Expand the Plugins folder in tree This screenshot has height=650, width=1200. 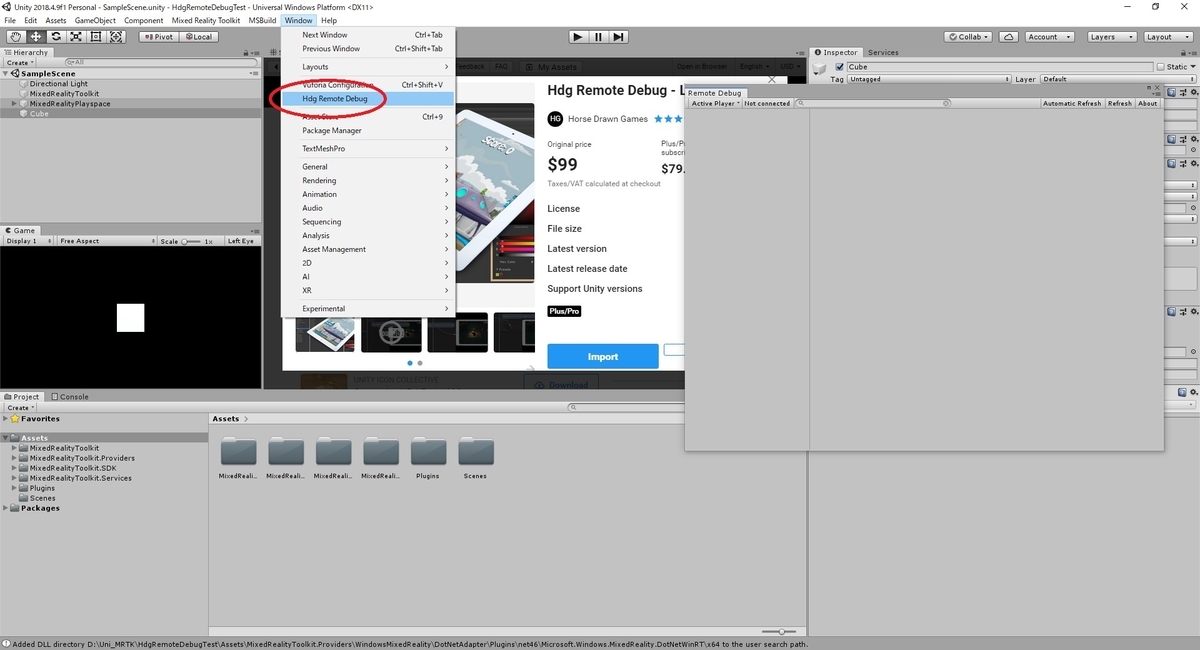coord(14,488)
